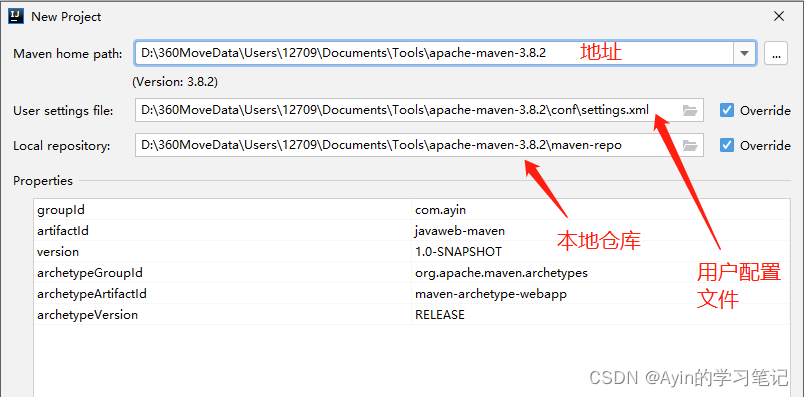Click the 'User settings file:' label
This screenshot has width=804, height=397.
point(64,110)
